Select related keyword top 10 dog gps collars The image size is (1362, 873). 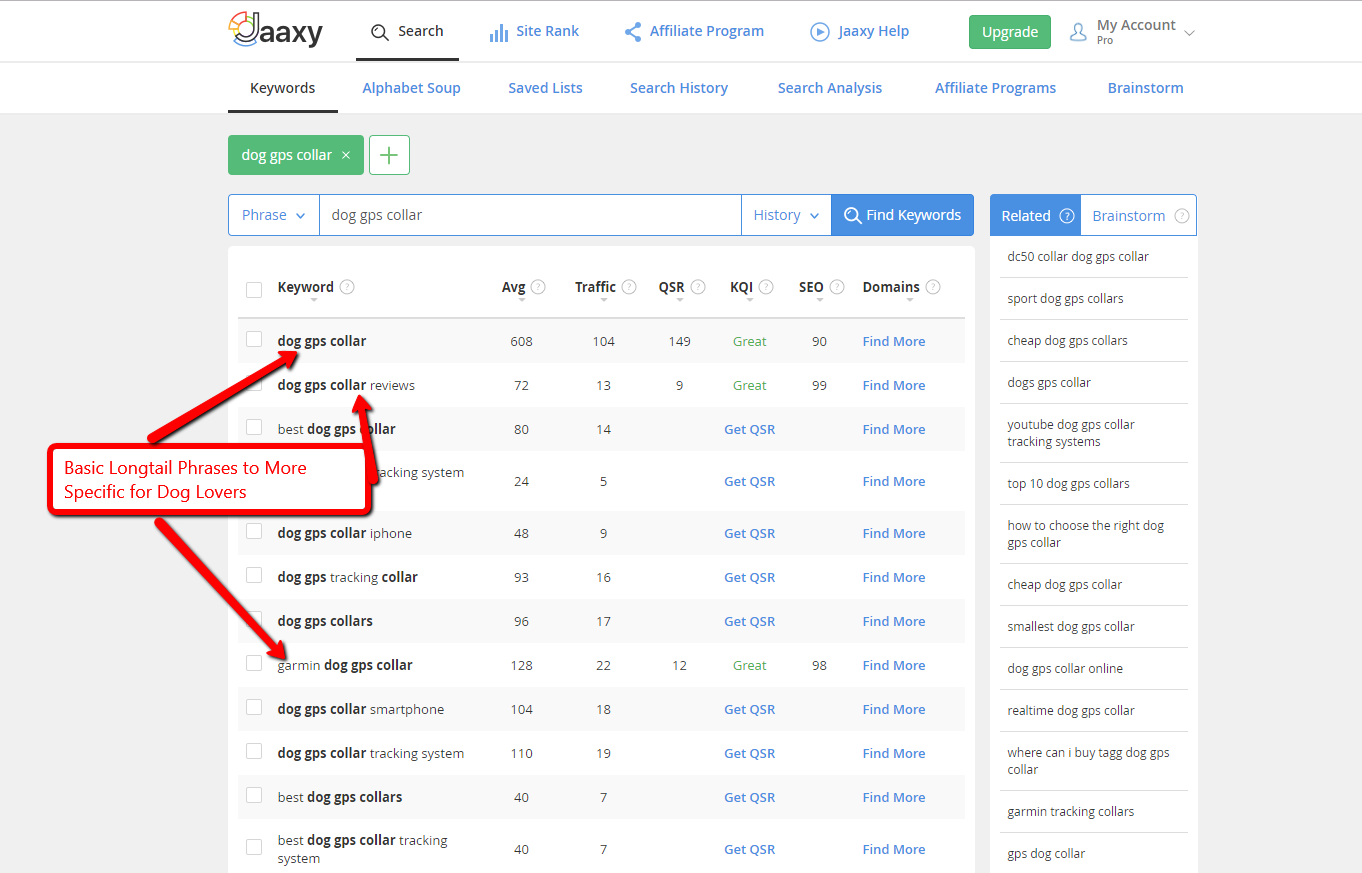(x=1068, y=483)
